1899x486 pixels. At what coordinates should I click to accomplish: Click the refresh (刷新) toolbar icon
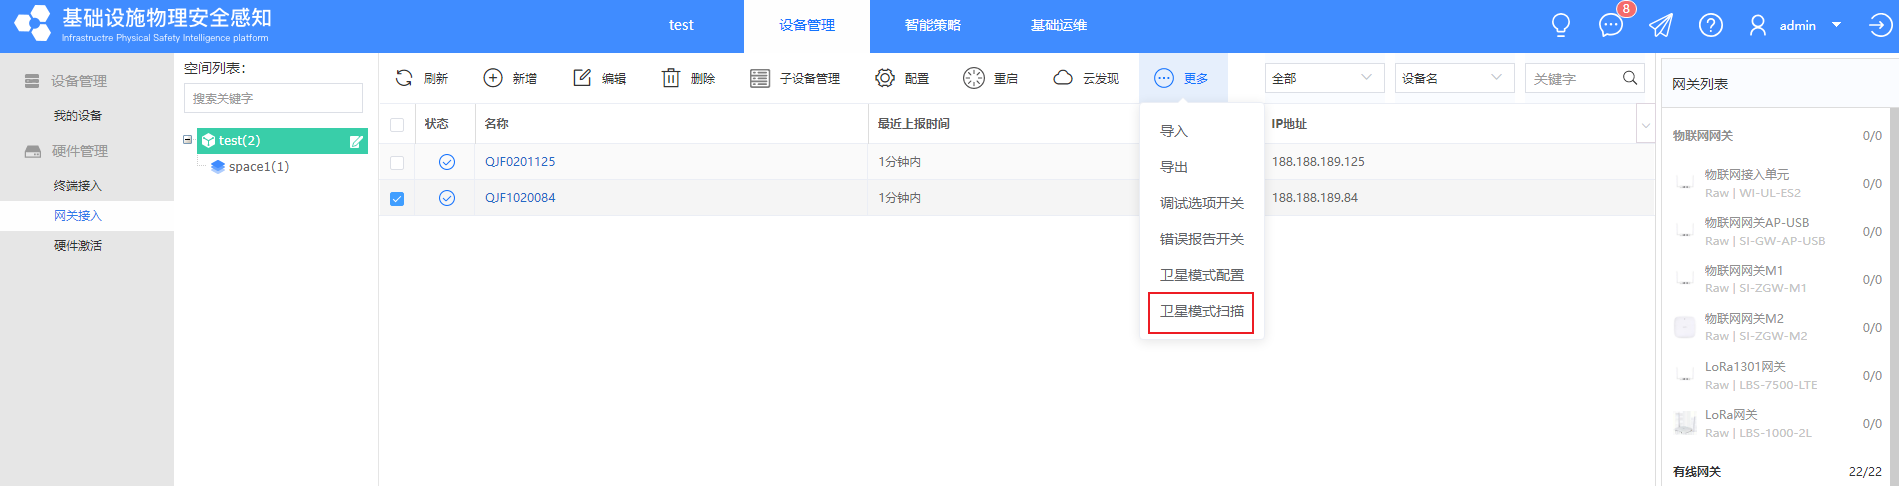tap(404, 78)
